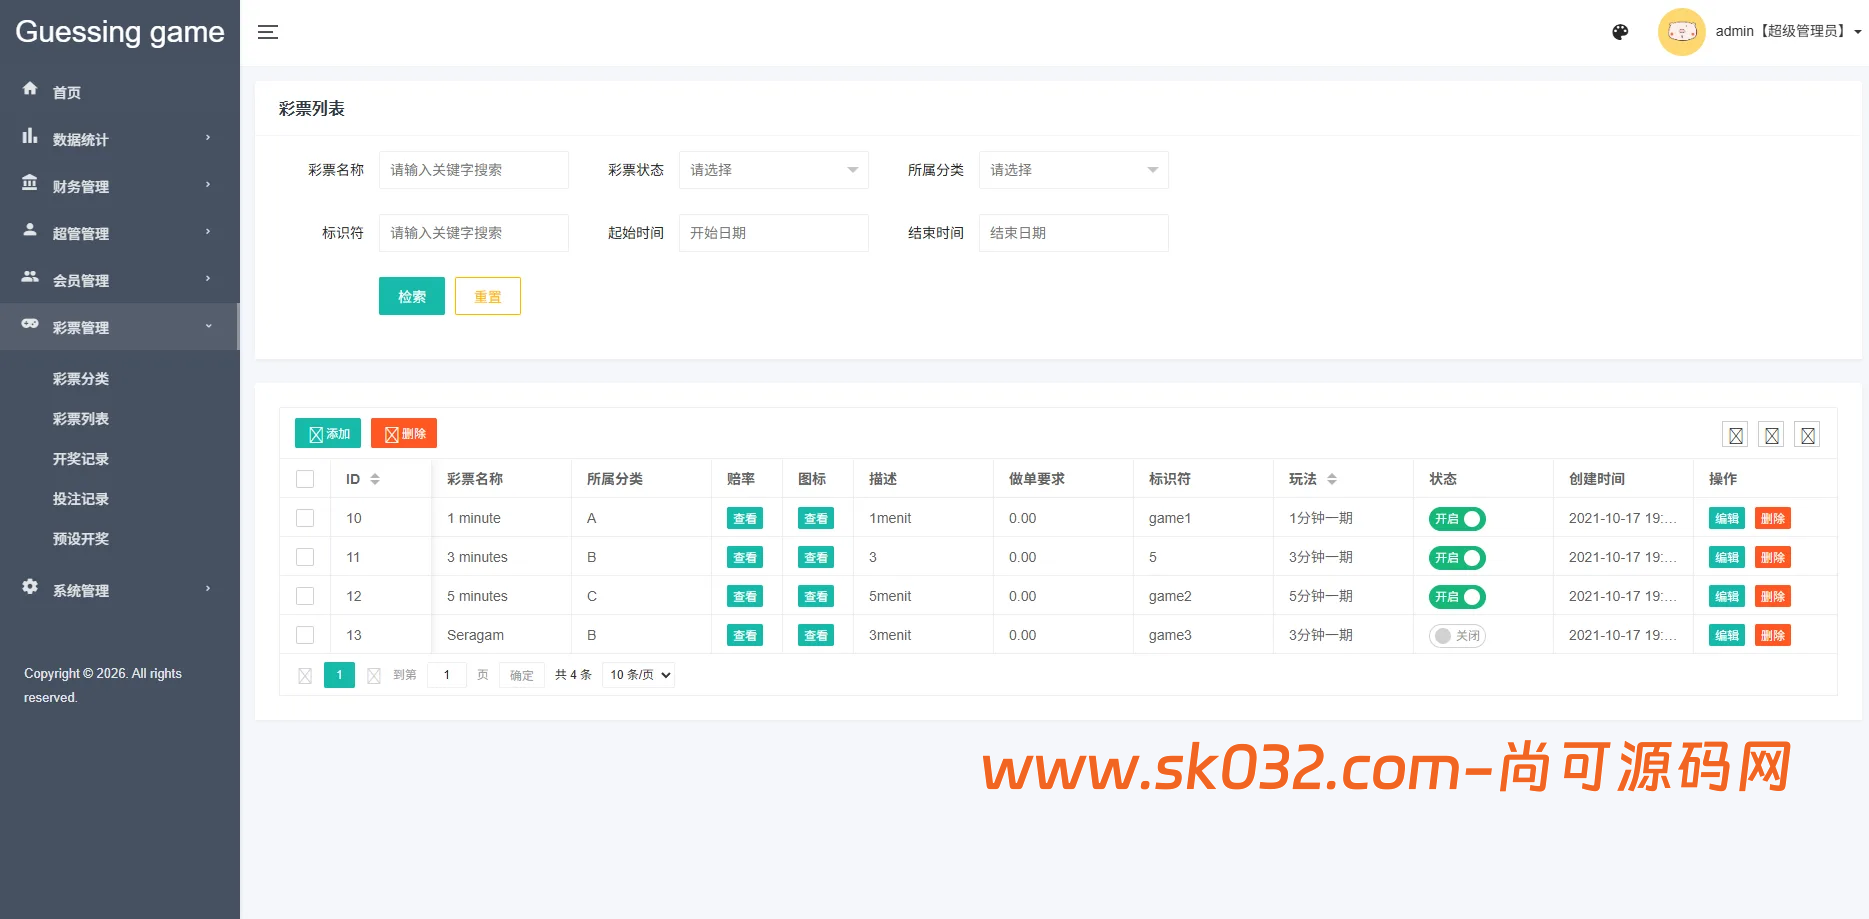
Task: Open the 彩票分类 submenu item
Action: (x=81, y=379)
